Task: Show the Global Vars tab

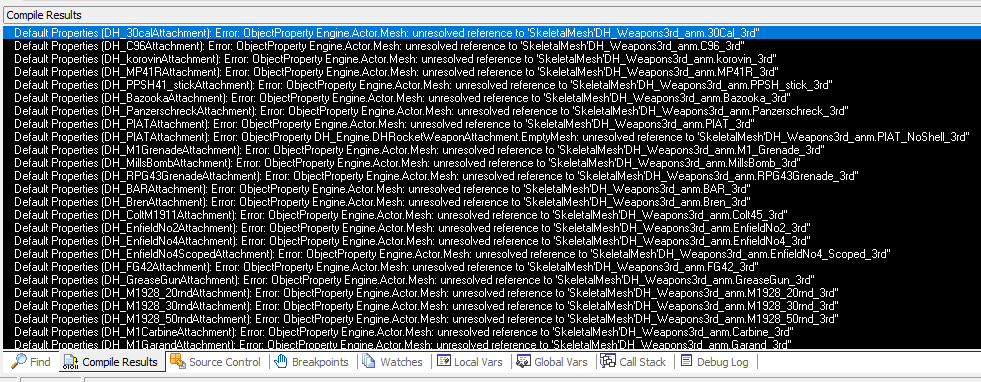Action: (x=552, y=361)
